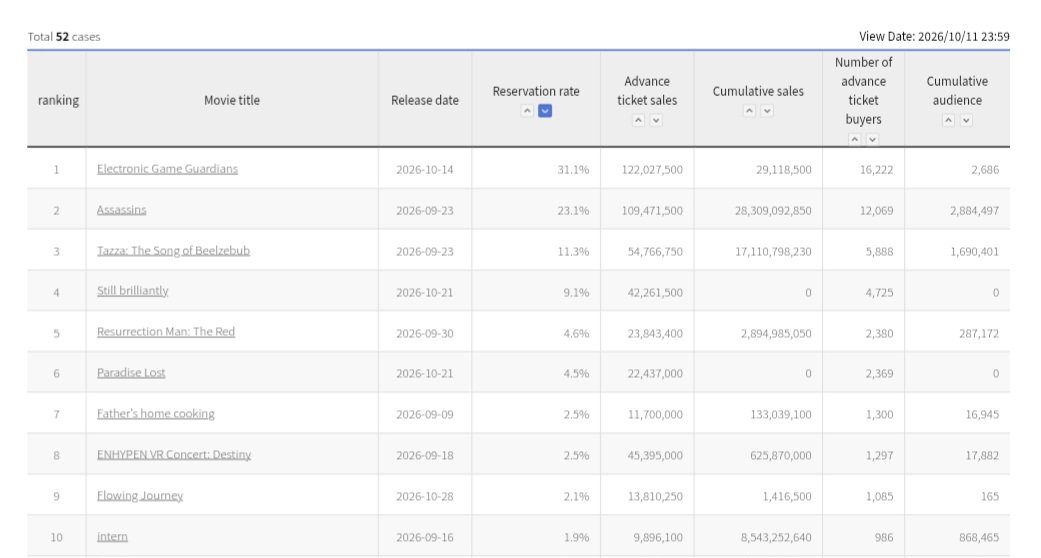1041x558 pixels.
Task: Open the Assassins movie link
Action: (121, 210)
